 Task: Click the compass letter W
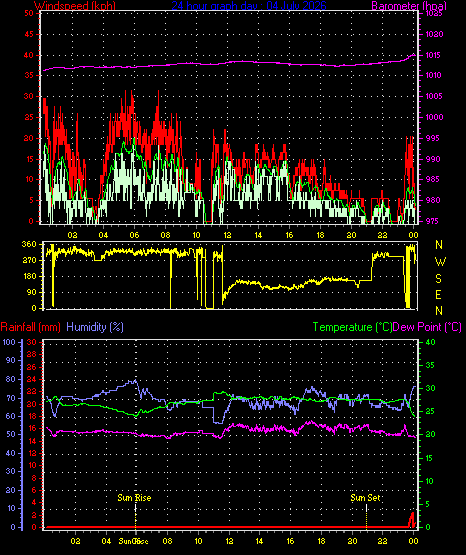click(x=440, y=262)
